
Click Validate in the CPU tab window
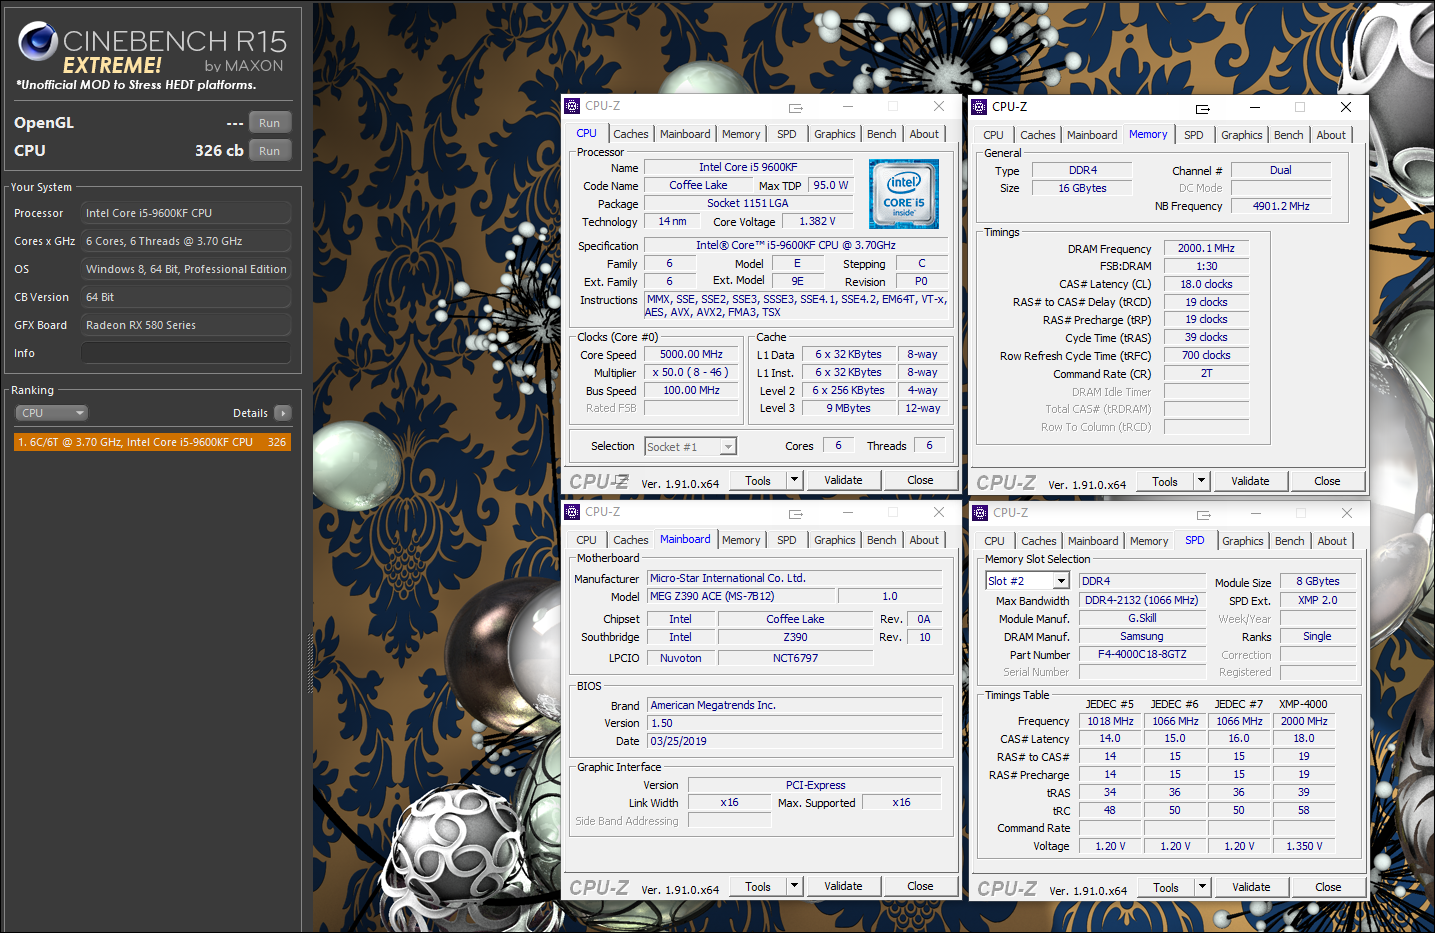pyautogui.click(x=843, y=480)
